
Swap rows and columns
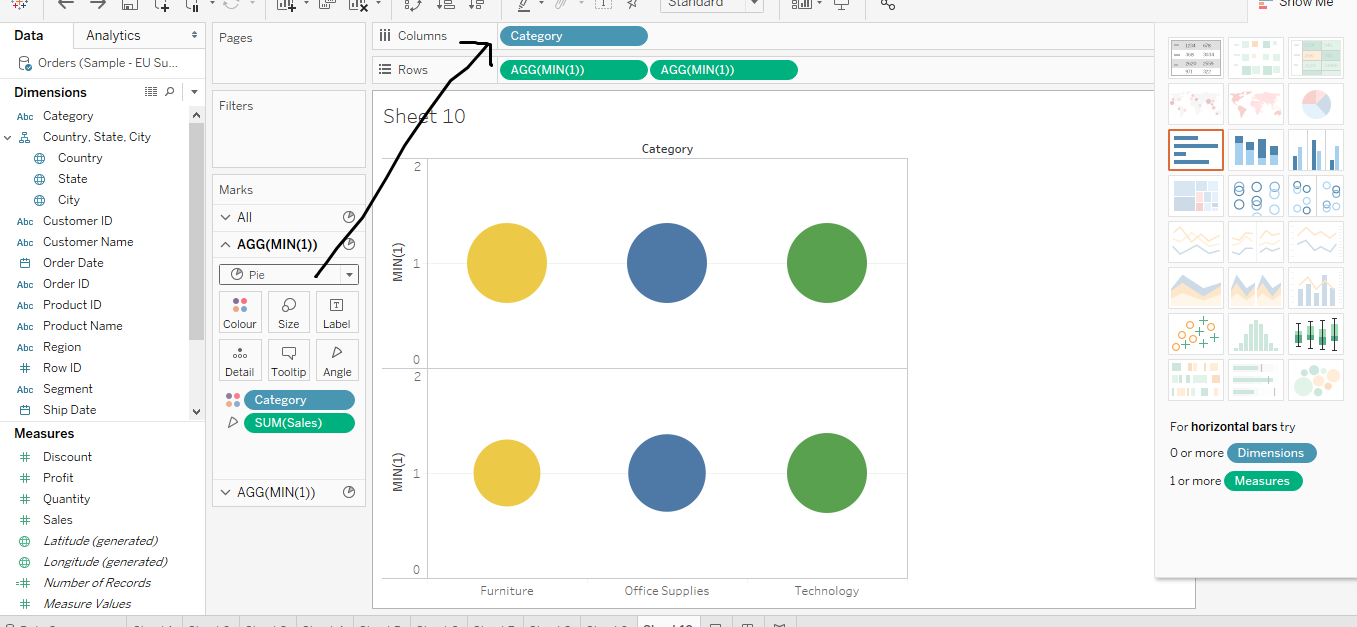413,7
